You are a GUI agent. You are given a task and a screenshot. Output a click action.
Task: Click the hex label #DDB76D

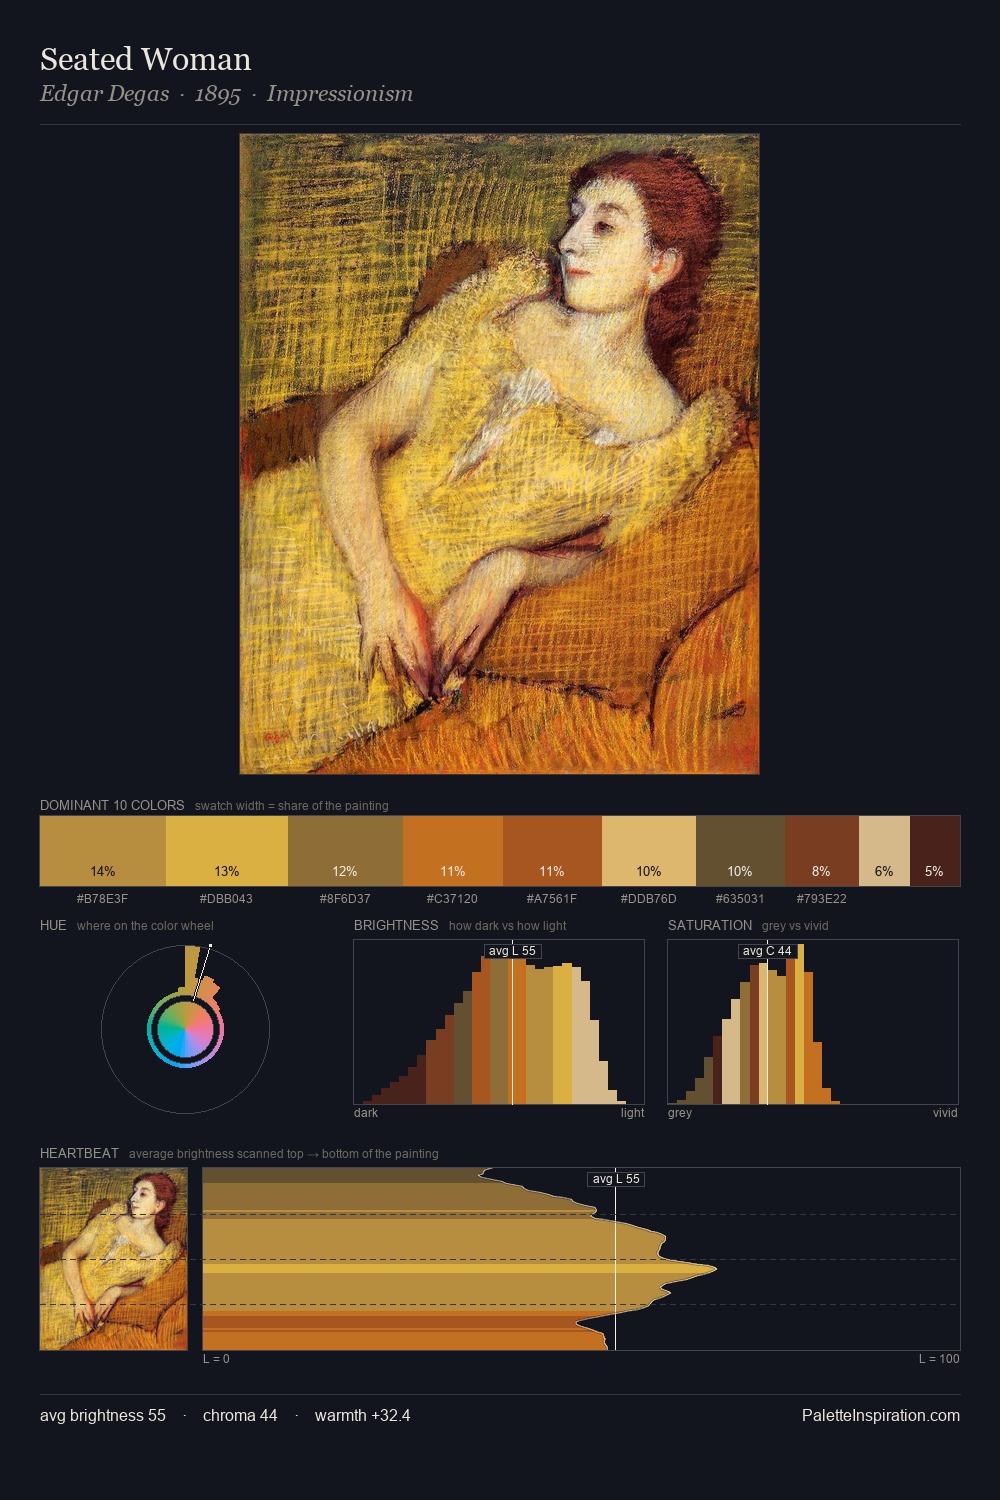649,899
